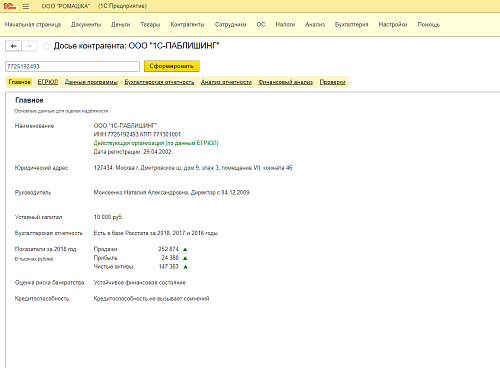
Task: Click green up arrow next to Прибыль
Action: 185,258
